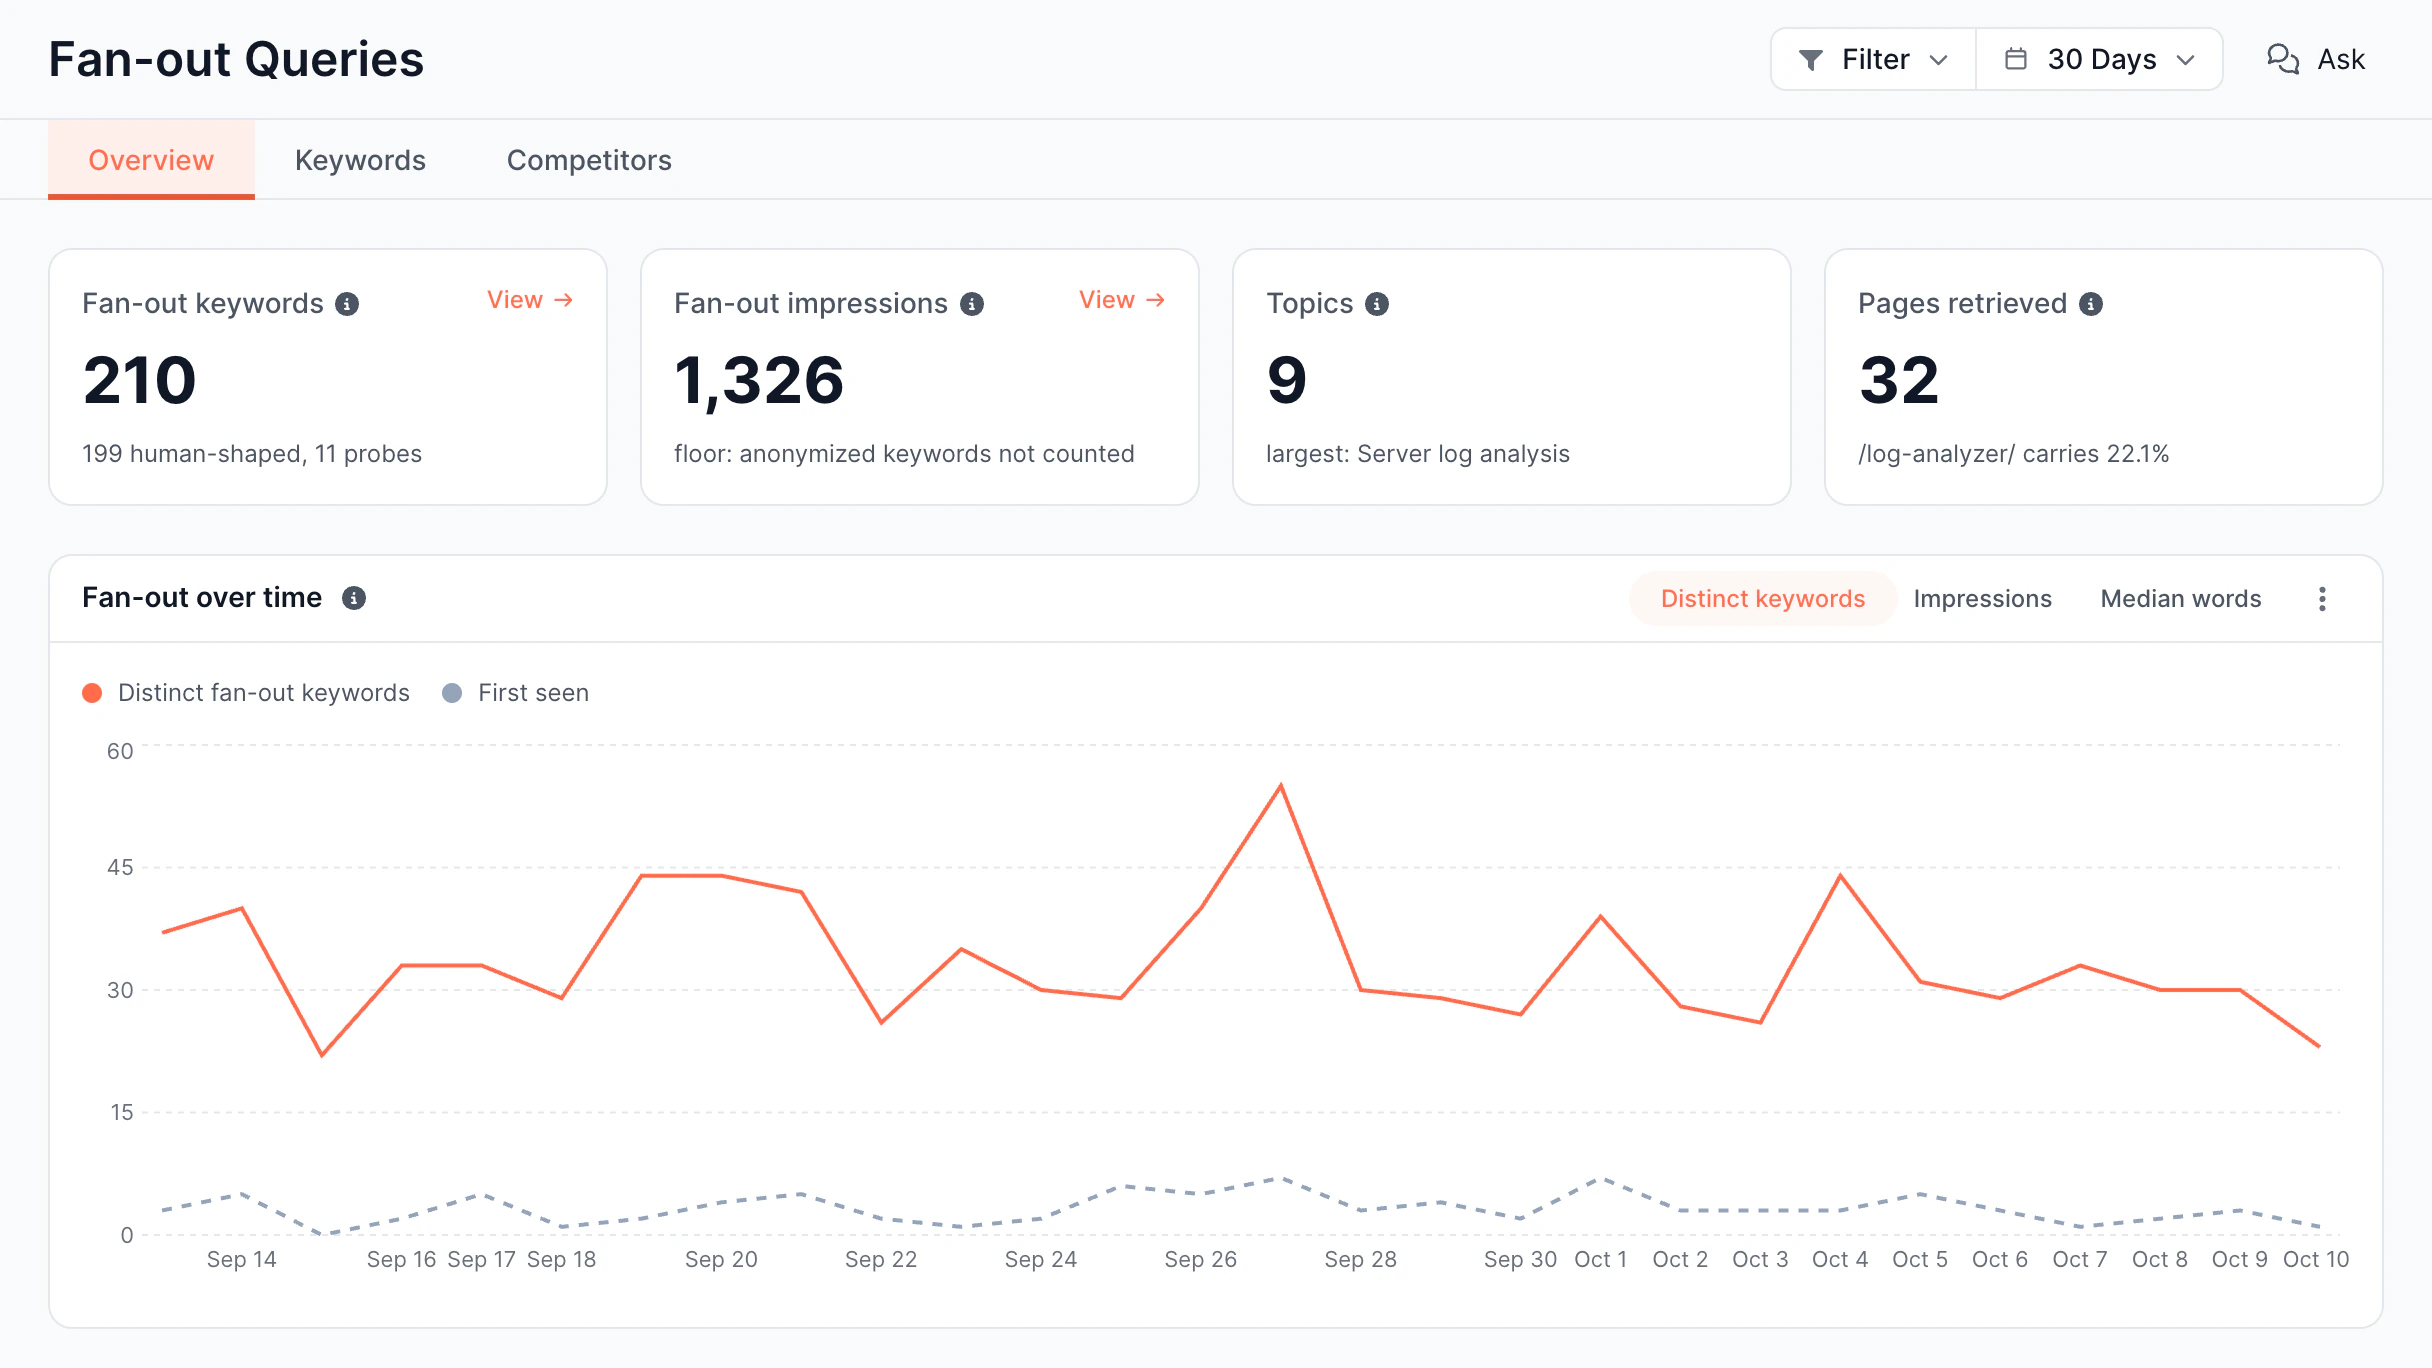Viewport: 2432px width, 1368px height.
Task: Click the orange Distinct keywords legend dot
Action: (x=92, y=693)
